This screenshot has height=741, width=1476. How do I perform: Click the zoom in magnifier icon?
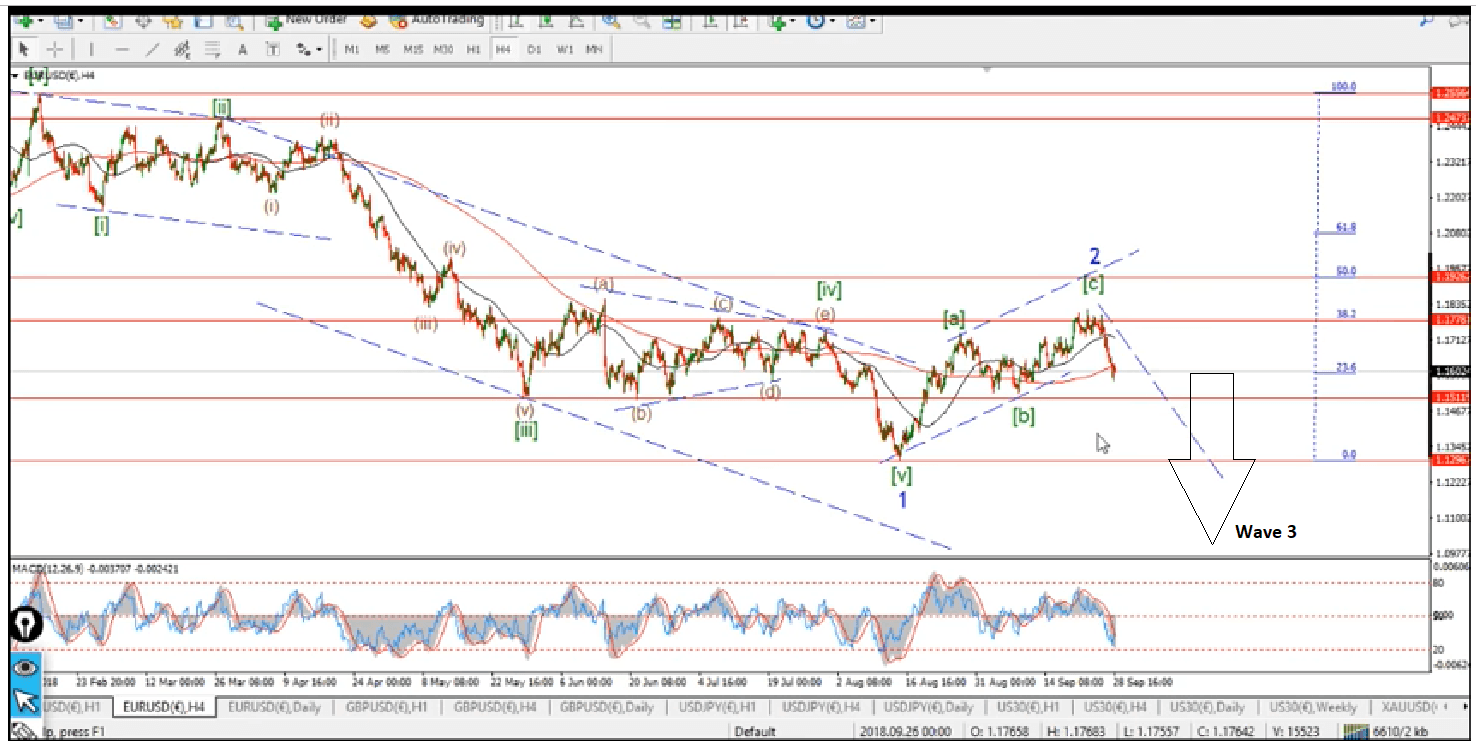[x=609, y=20]
